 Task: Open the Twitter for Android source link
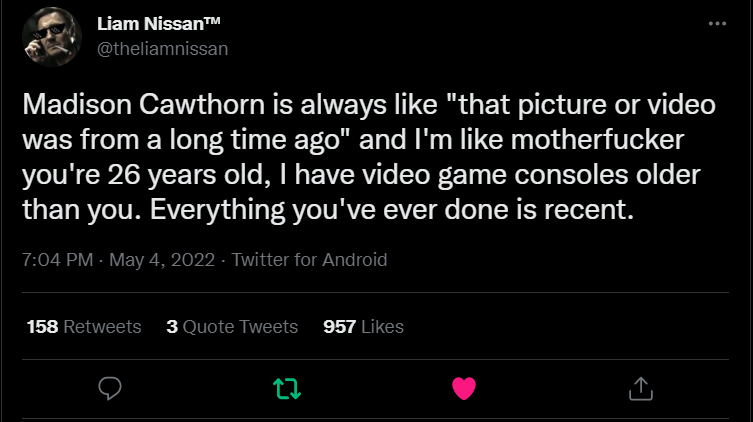pyautogui.click(x=309, y=260)
